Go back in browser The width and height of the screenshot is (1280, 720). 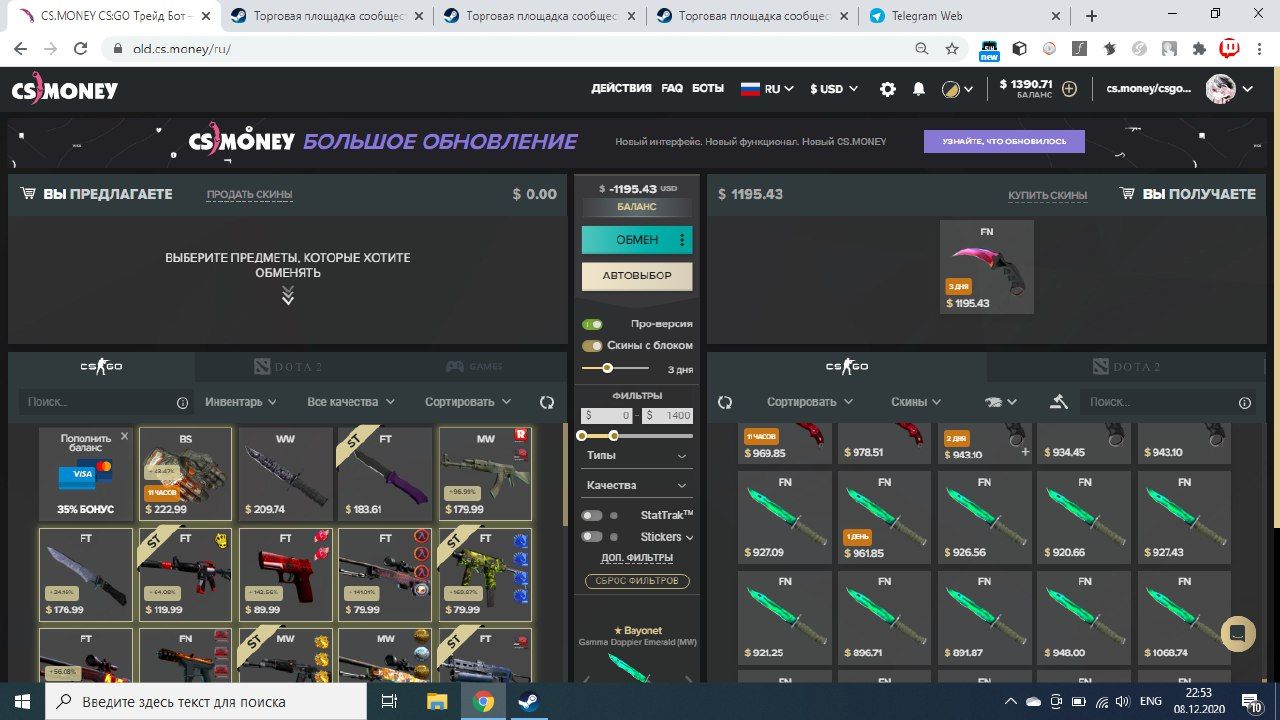pyautogui.click(x=21, y=48)
